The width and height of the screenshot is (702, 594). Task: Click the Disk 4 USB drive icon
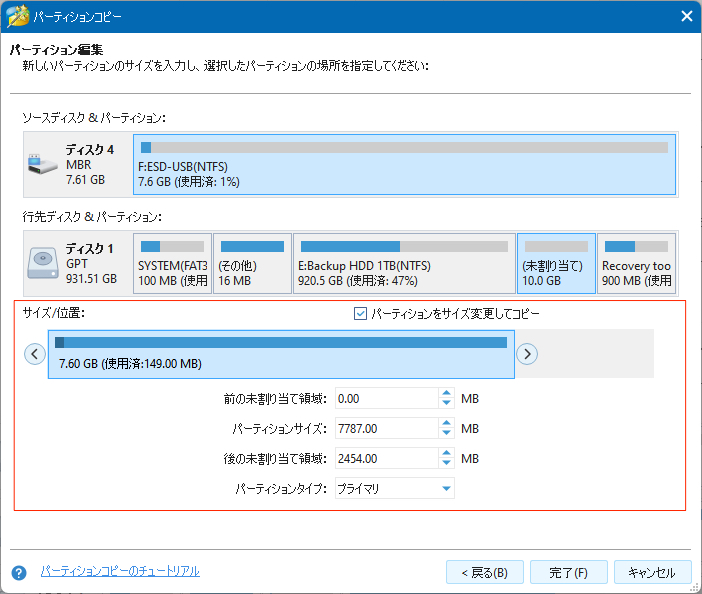(43, 163)
